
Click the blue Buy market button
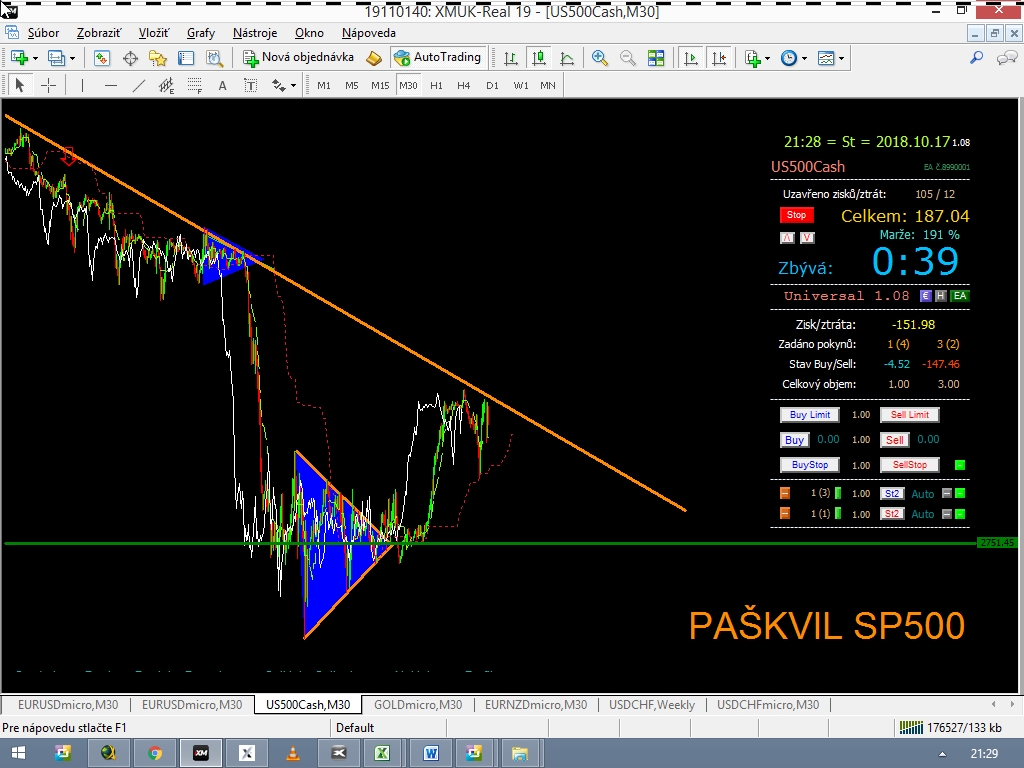pos(794,440)
